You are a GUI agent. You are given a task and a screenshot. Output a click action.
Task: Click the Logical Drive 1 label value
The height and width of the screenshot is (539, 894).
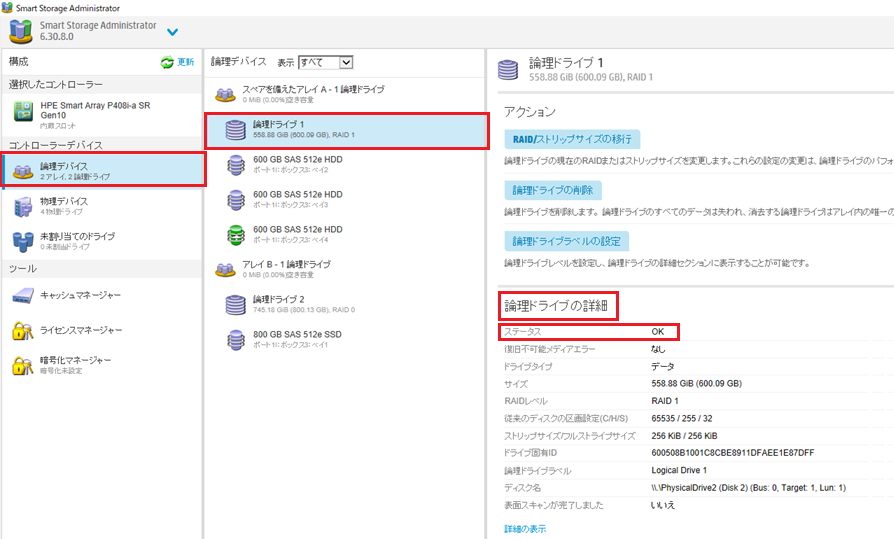pos(679,470)
